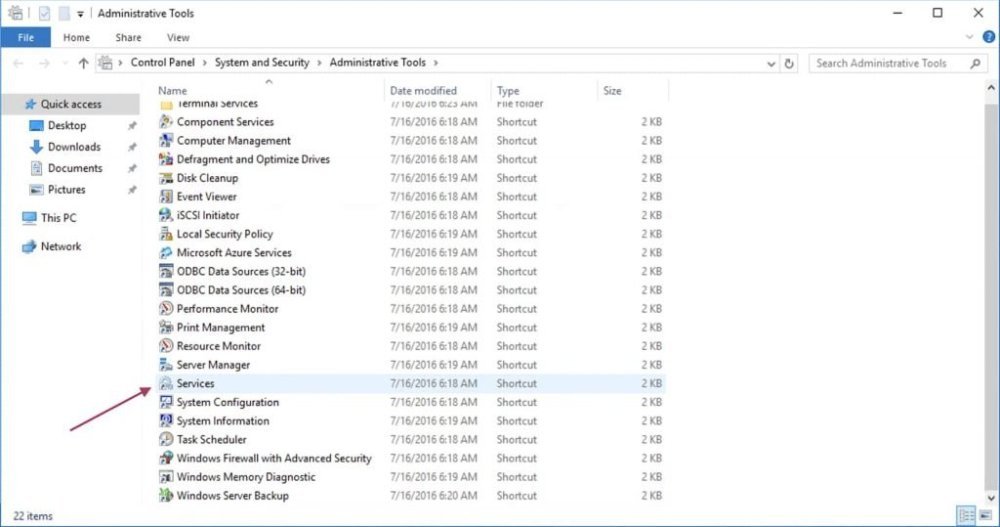
Task: Switch to the View ribbon tab
Action: click(178, 38)
